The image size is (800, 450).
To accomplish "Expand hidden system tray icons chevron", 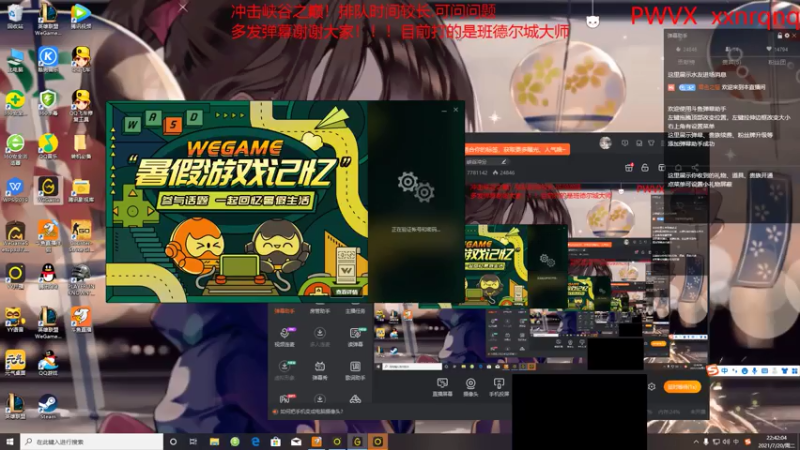I will [696, 442].
